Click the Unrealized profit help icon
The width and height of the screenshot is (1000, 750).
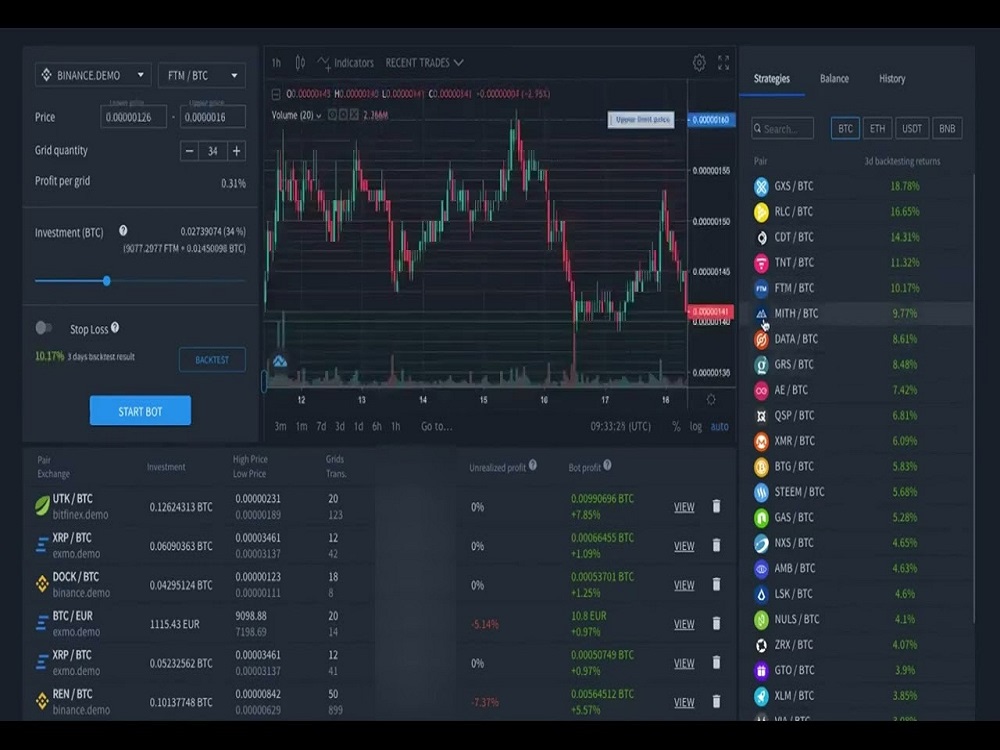point(533,466)
